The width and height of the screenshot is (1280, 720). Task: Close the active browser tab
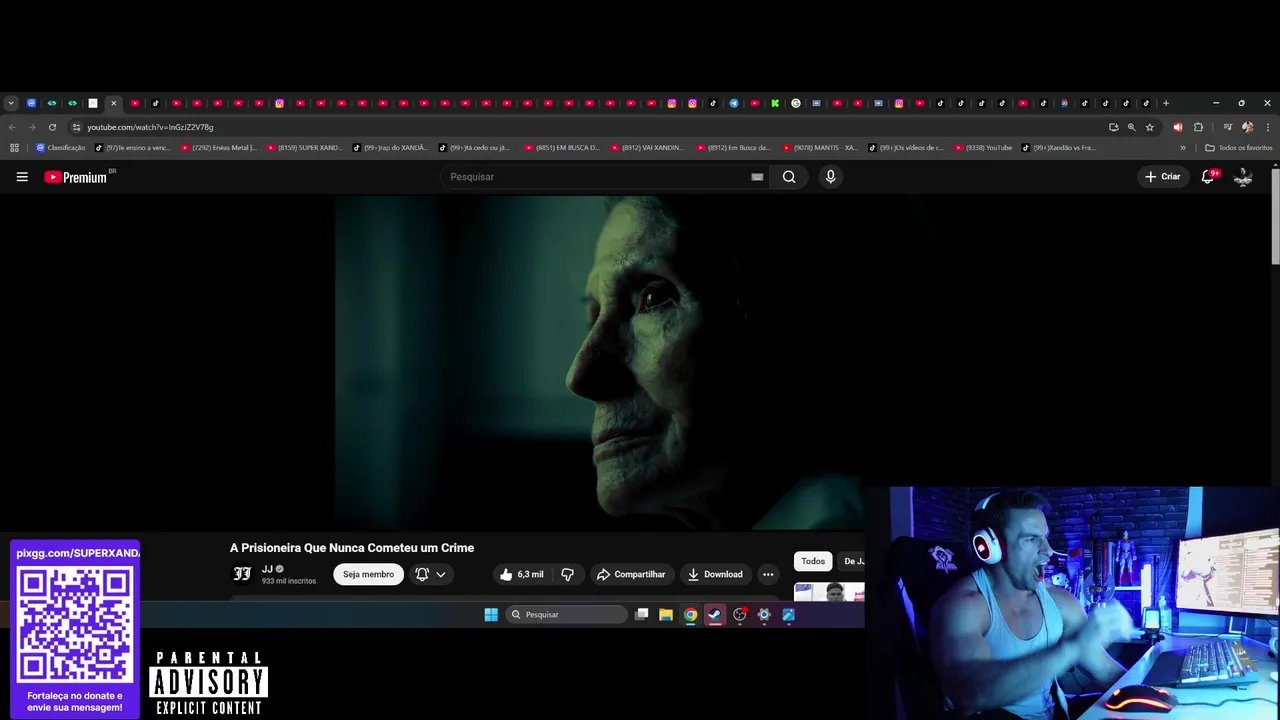tap(114, 103)
